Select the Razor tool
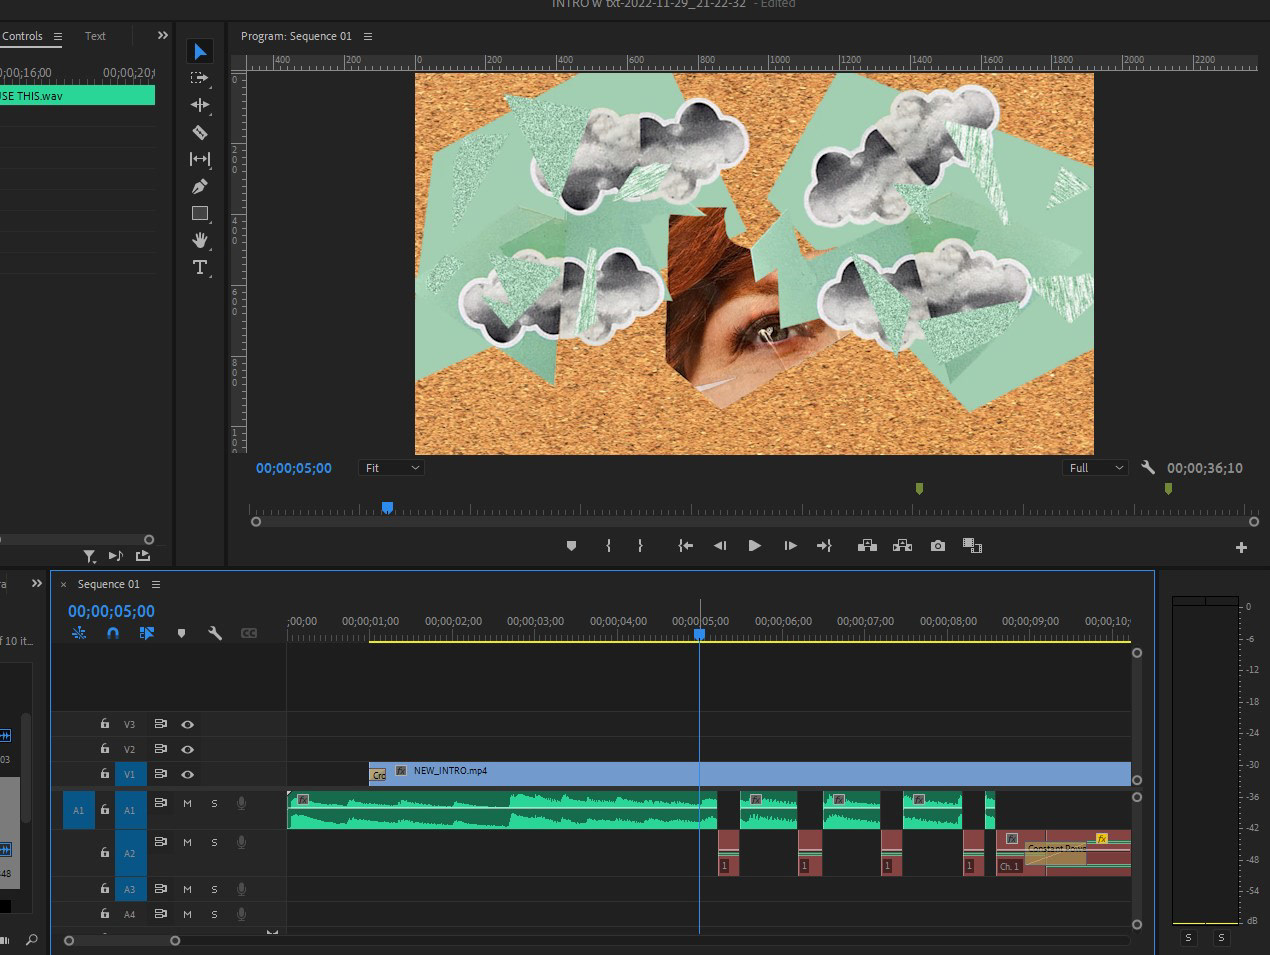This screenshot has width=1270, height=955. [200, 132]
